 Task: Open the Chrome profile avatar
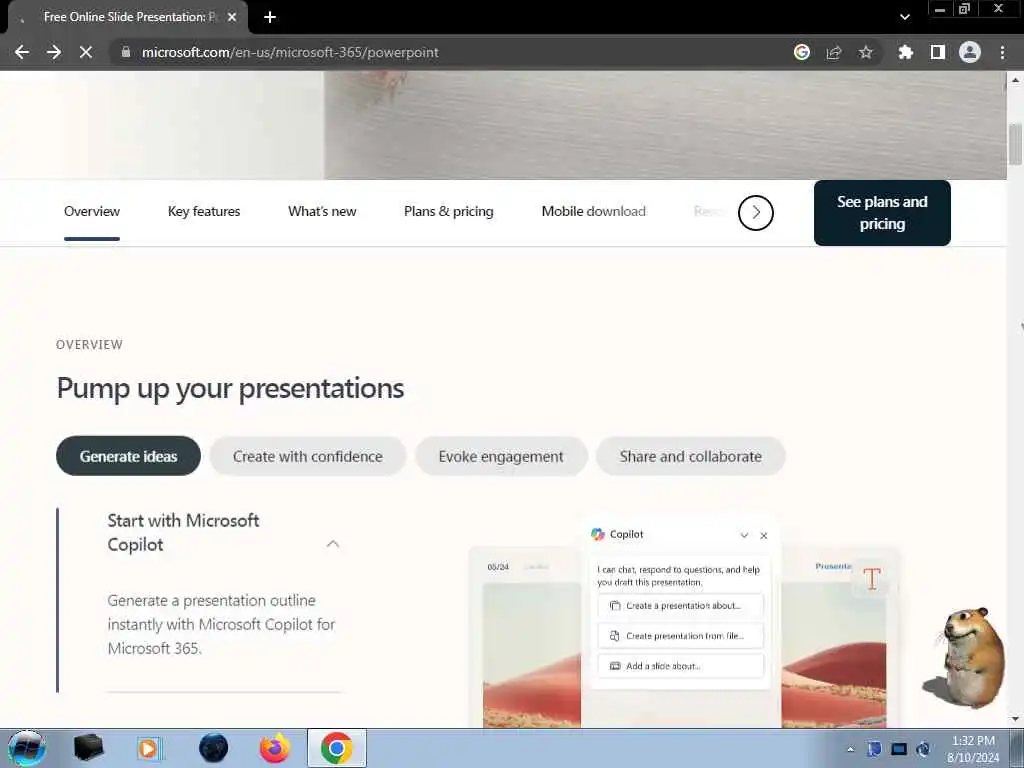coord(969,52)
